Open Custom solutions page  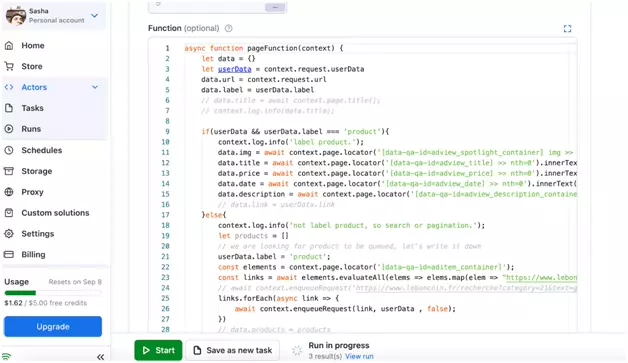coord(55,213)
